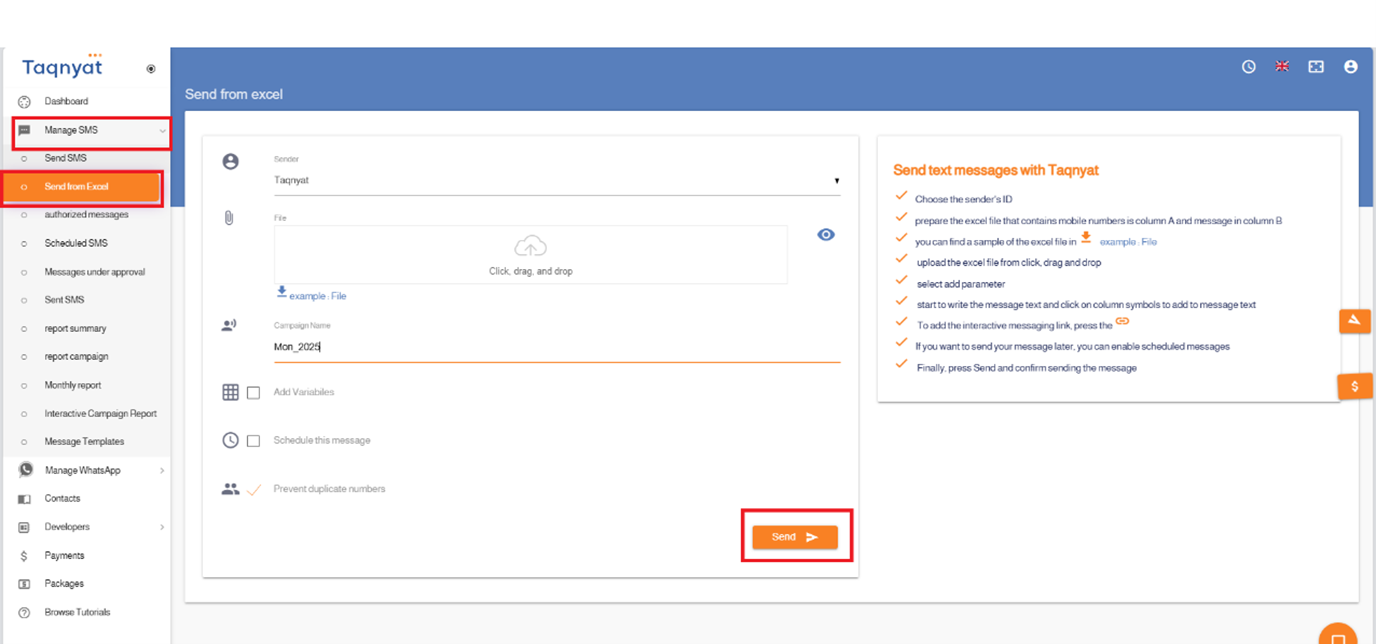This screenshot has height=644, width=1376.
Task: Open the clock history icon in header
Action: click(1248, 67)
